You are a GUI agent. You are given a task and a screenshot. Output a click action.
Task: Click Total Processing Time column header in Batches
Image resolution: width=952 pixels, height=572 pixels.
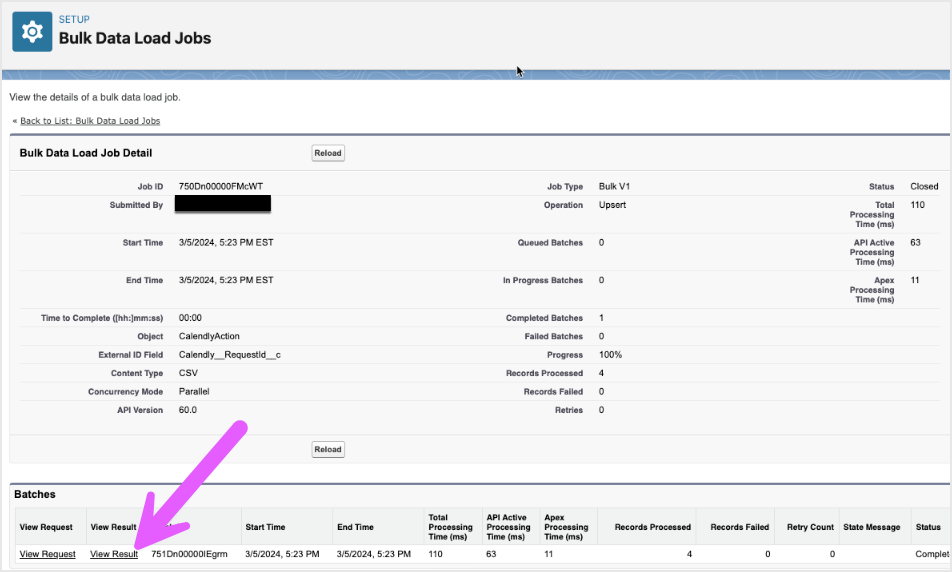point(451,527)
